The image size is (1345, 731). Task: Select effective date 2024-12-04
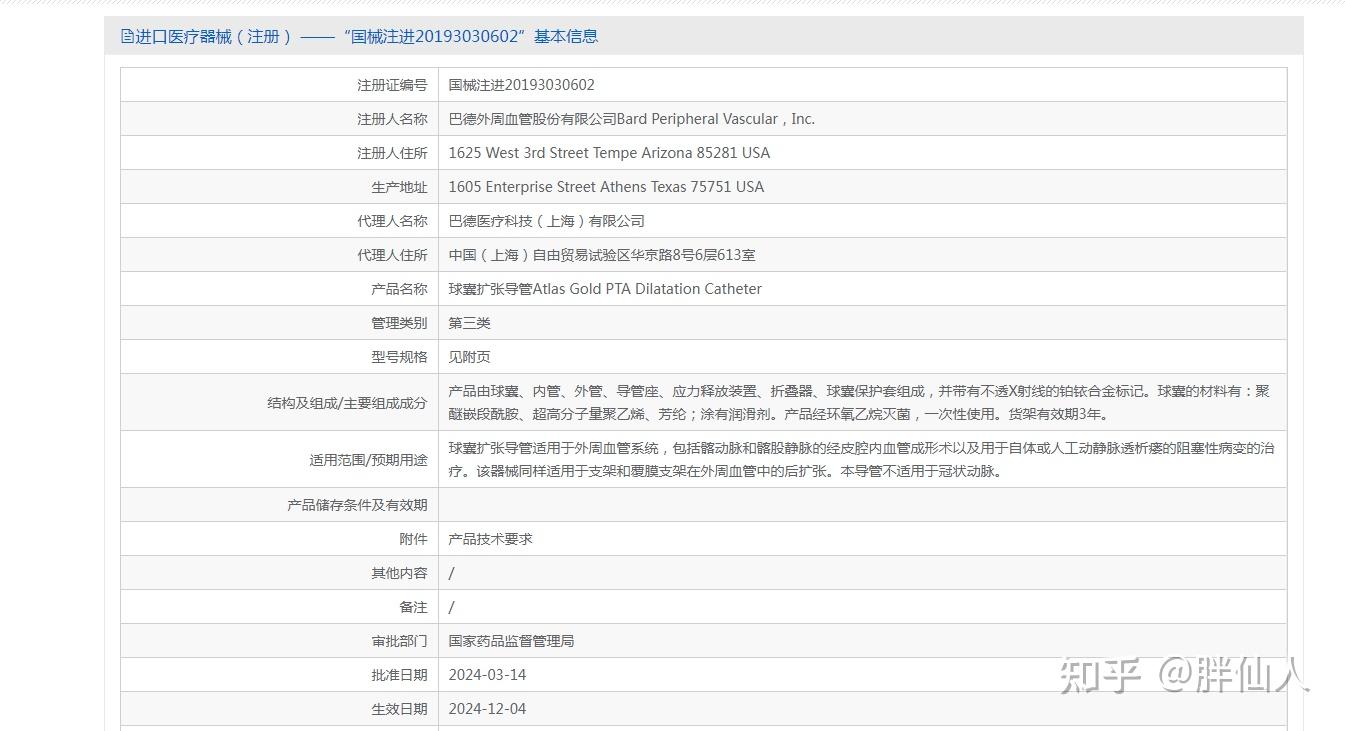(x=487, y=709)
